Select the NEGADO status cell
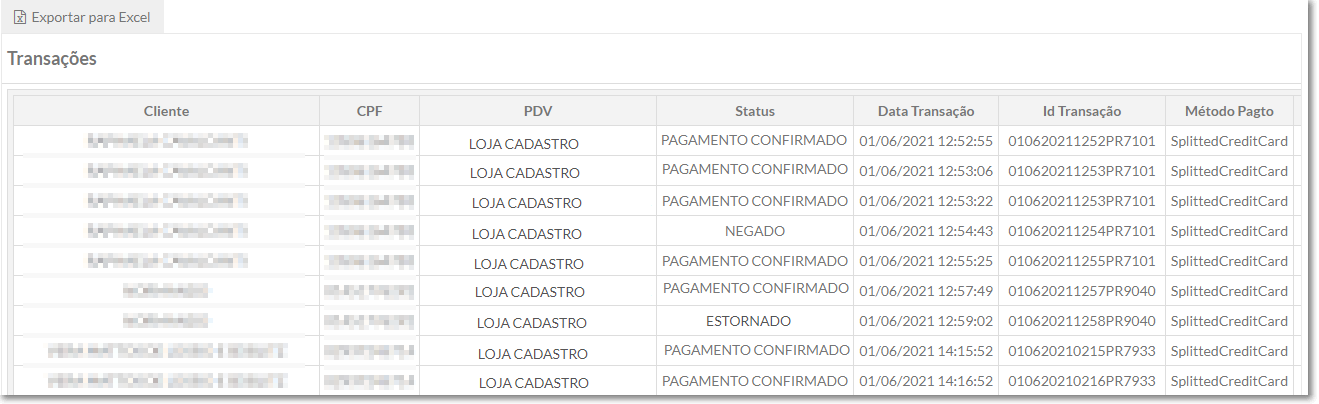 click(755, 231)
